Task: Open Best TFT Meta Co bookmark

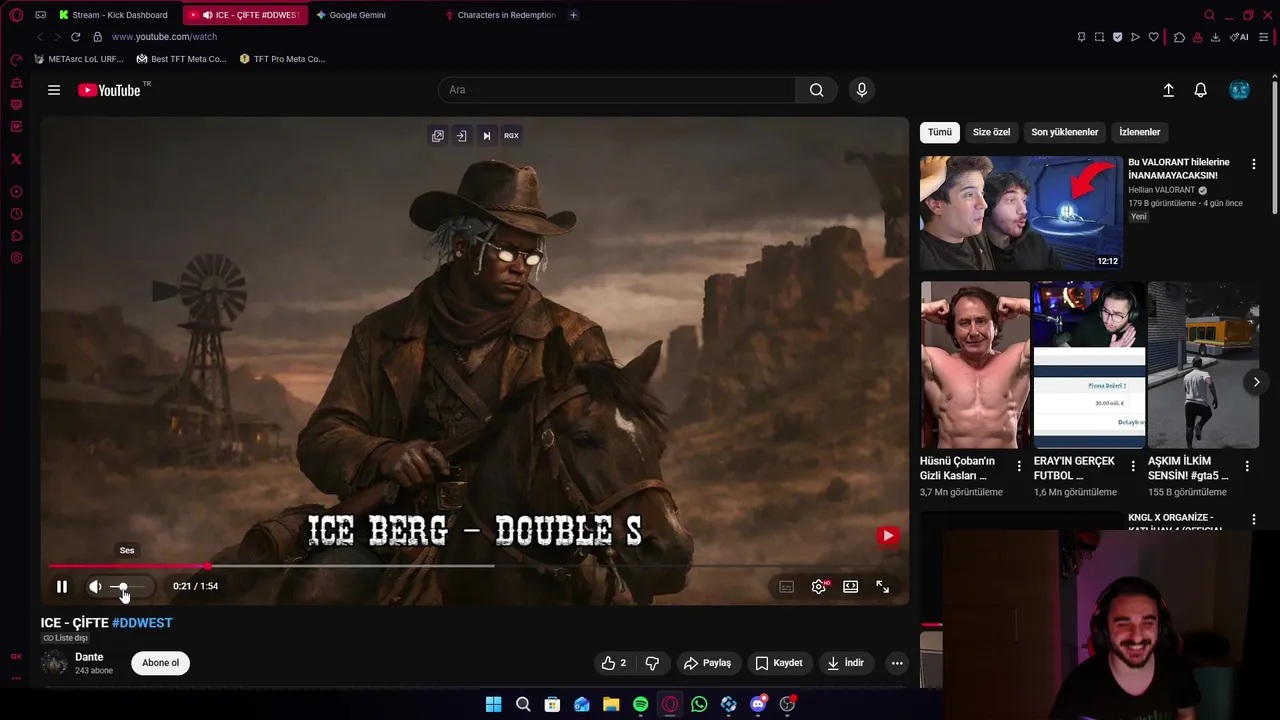Action: [x=182, y=59]
